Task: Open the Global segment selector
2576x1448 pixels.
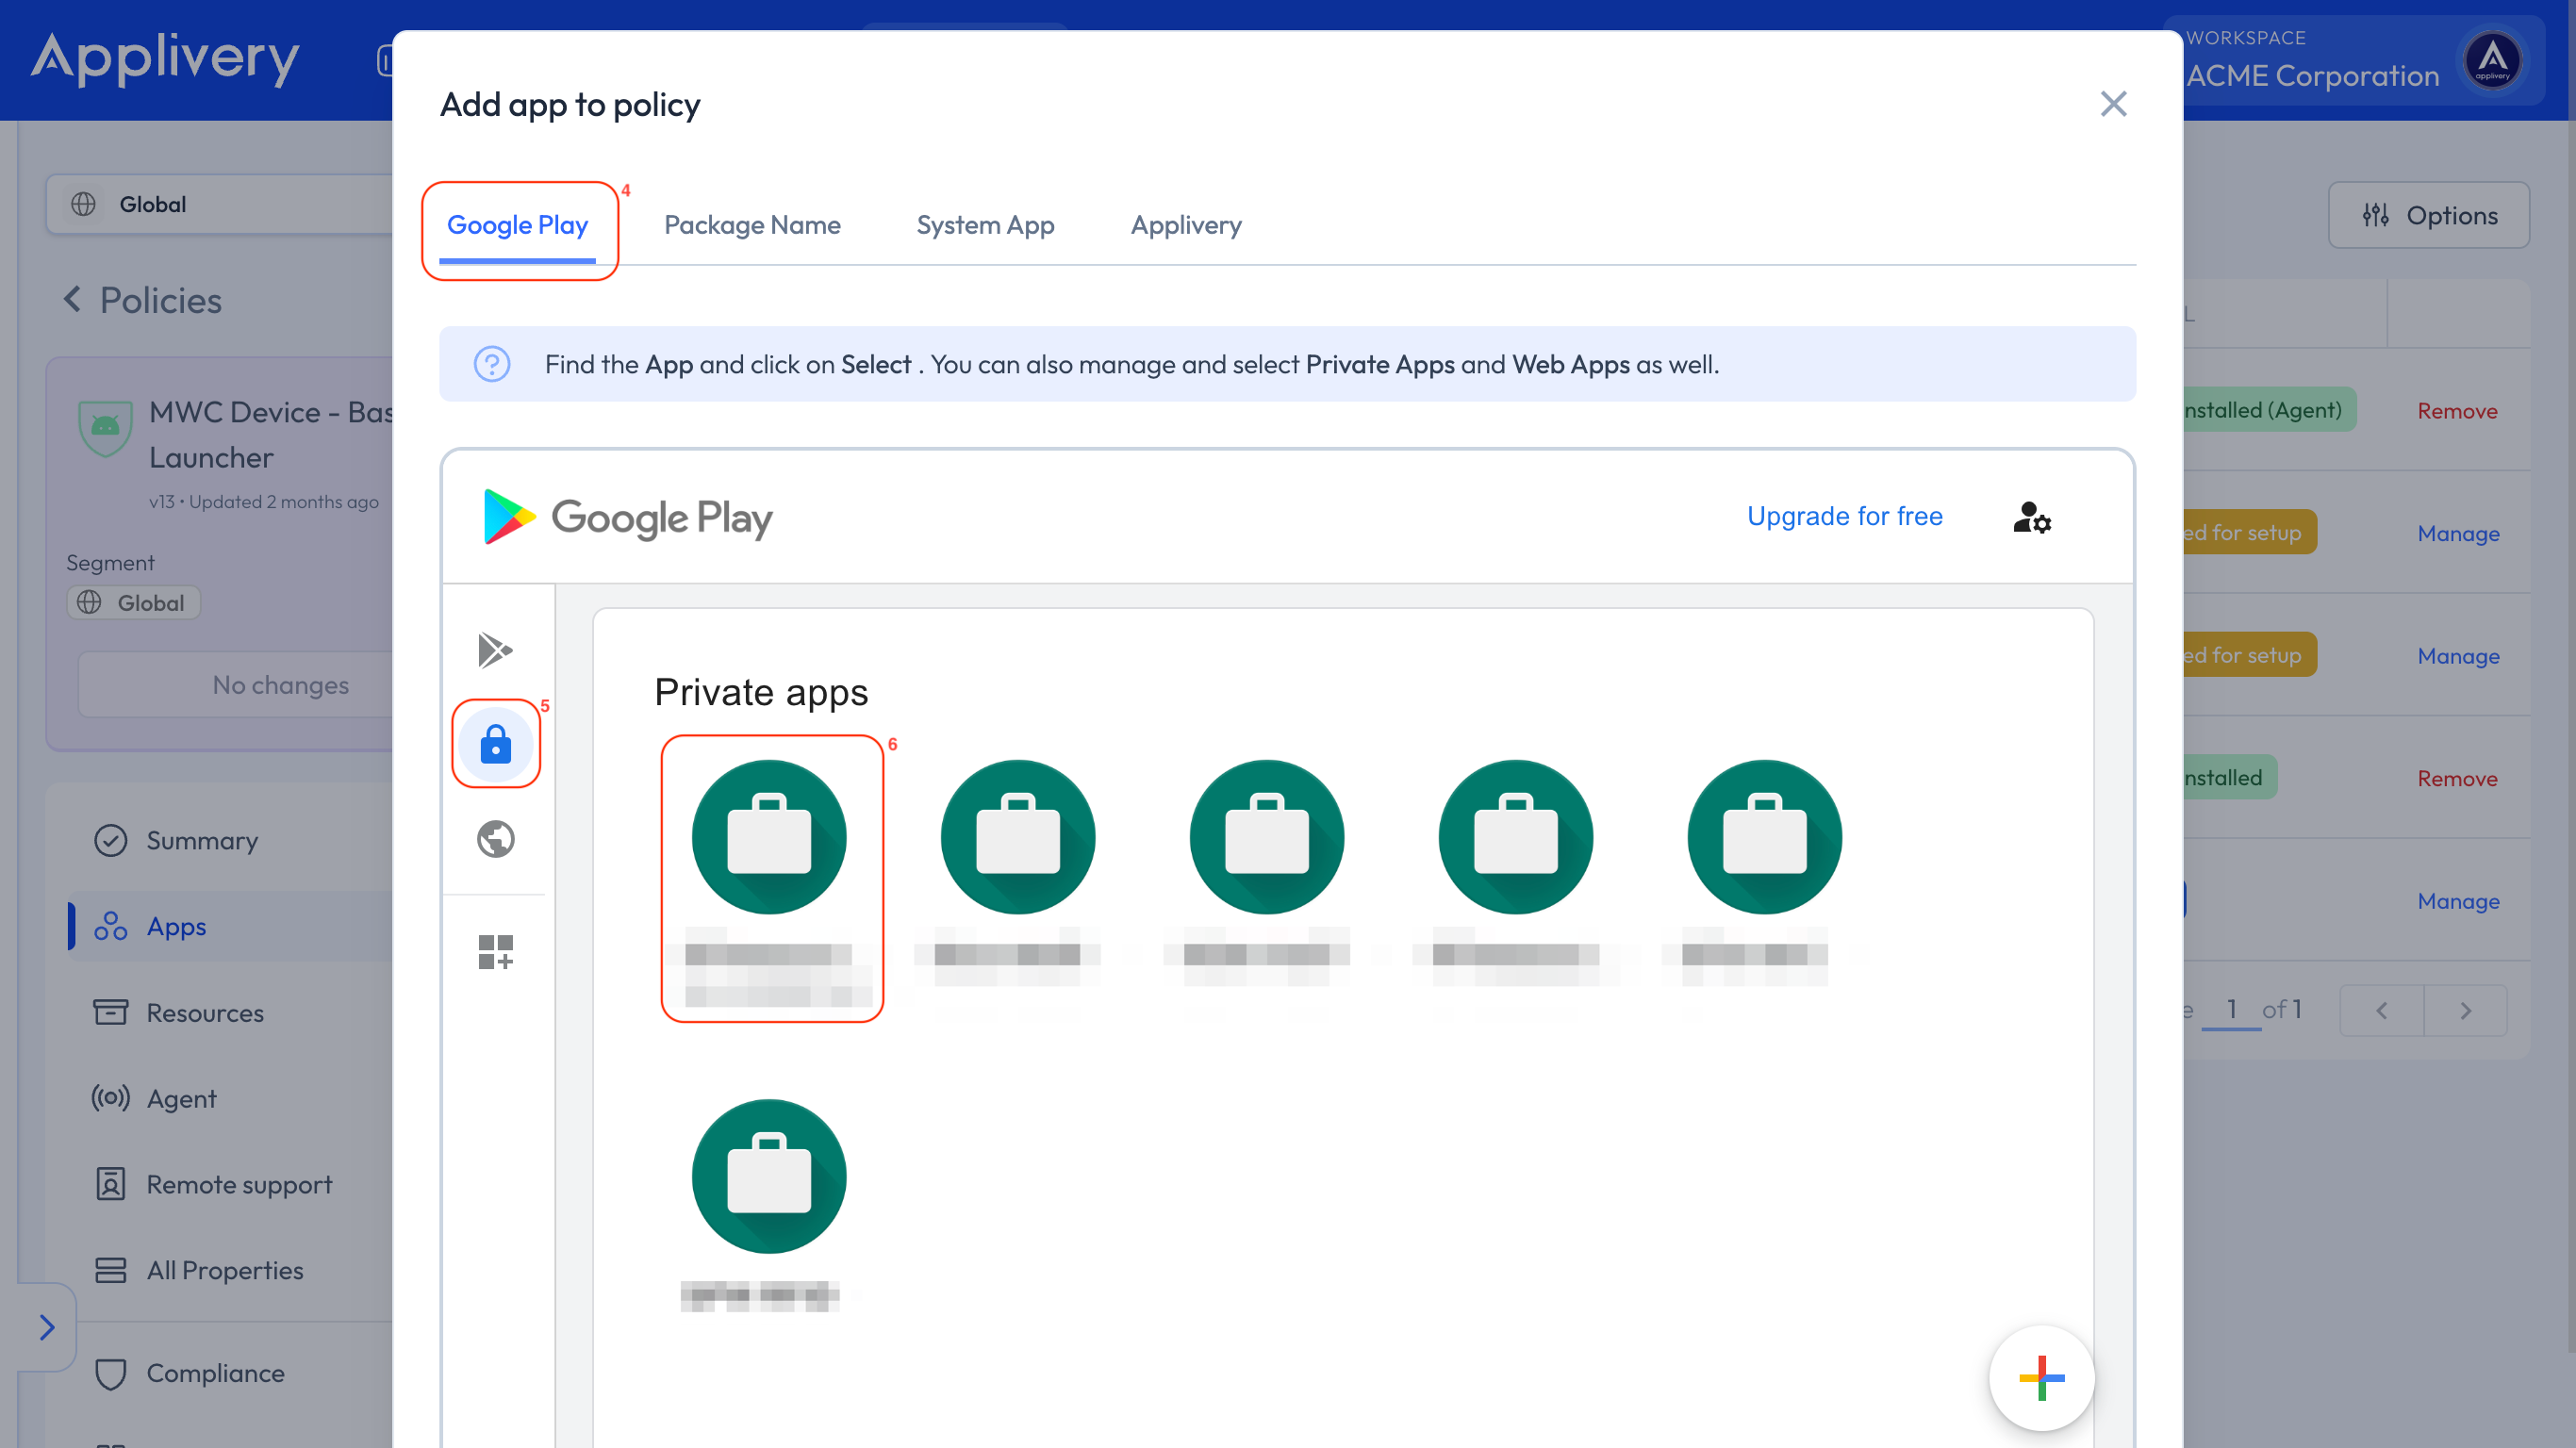Action: pyautogui.click(x=220, y=204)
